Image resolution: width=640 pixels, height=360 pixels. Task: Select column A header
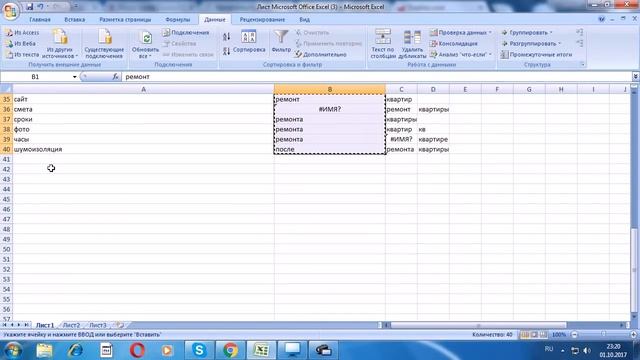[x=143, y=89]
